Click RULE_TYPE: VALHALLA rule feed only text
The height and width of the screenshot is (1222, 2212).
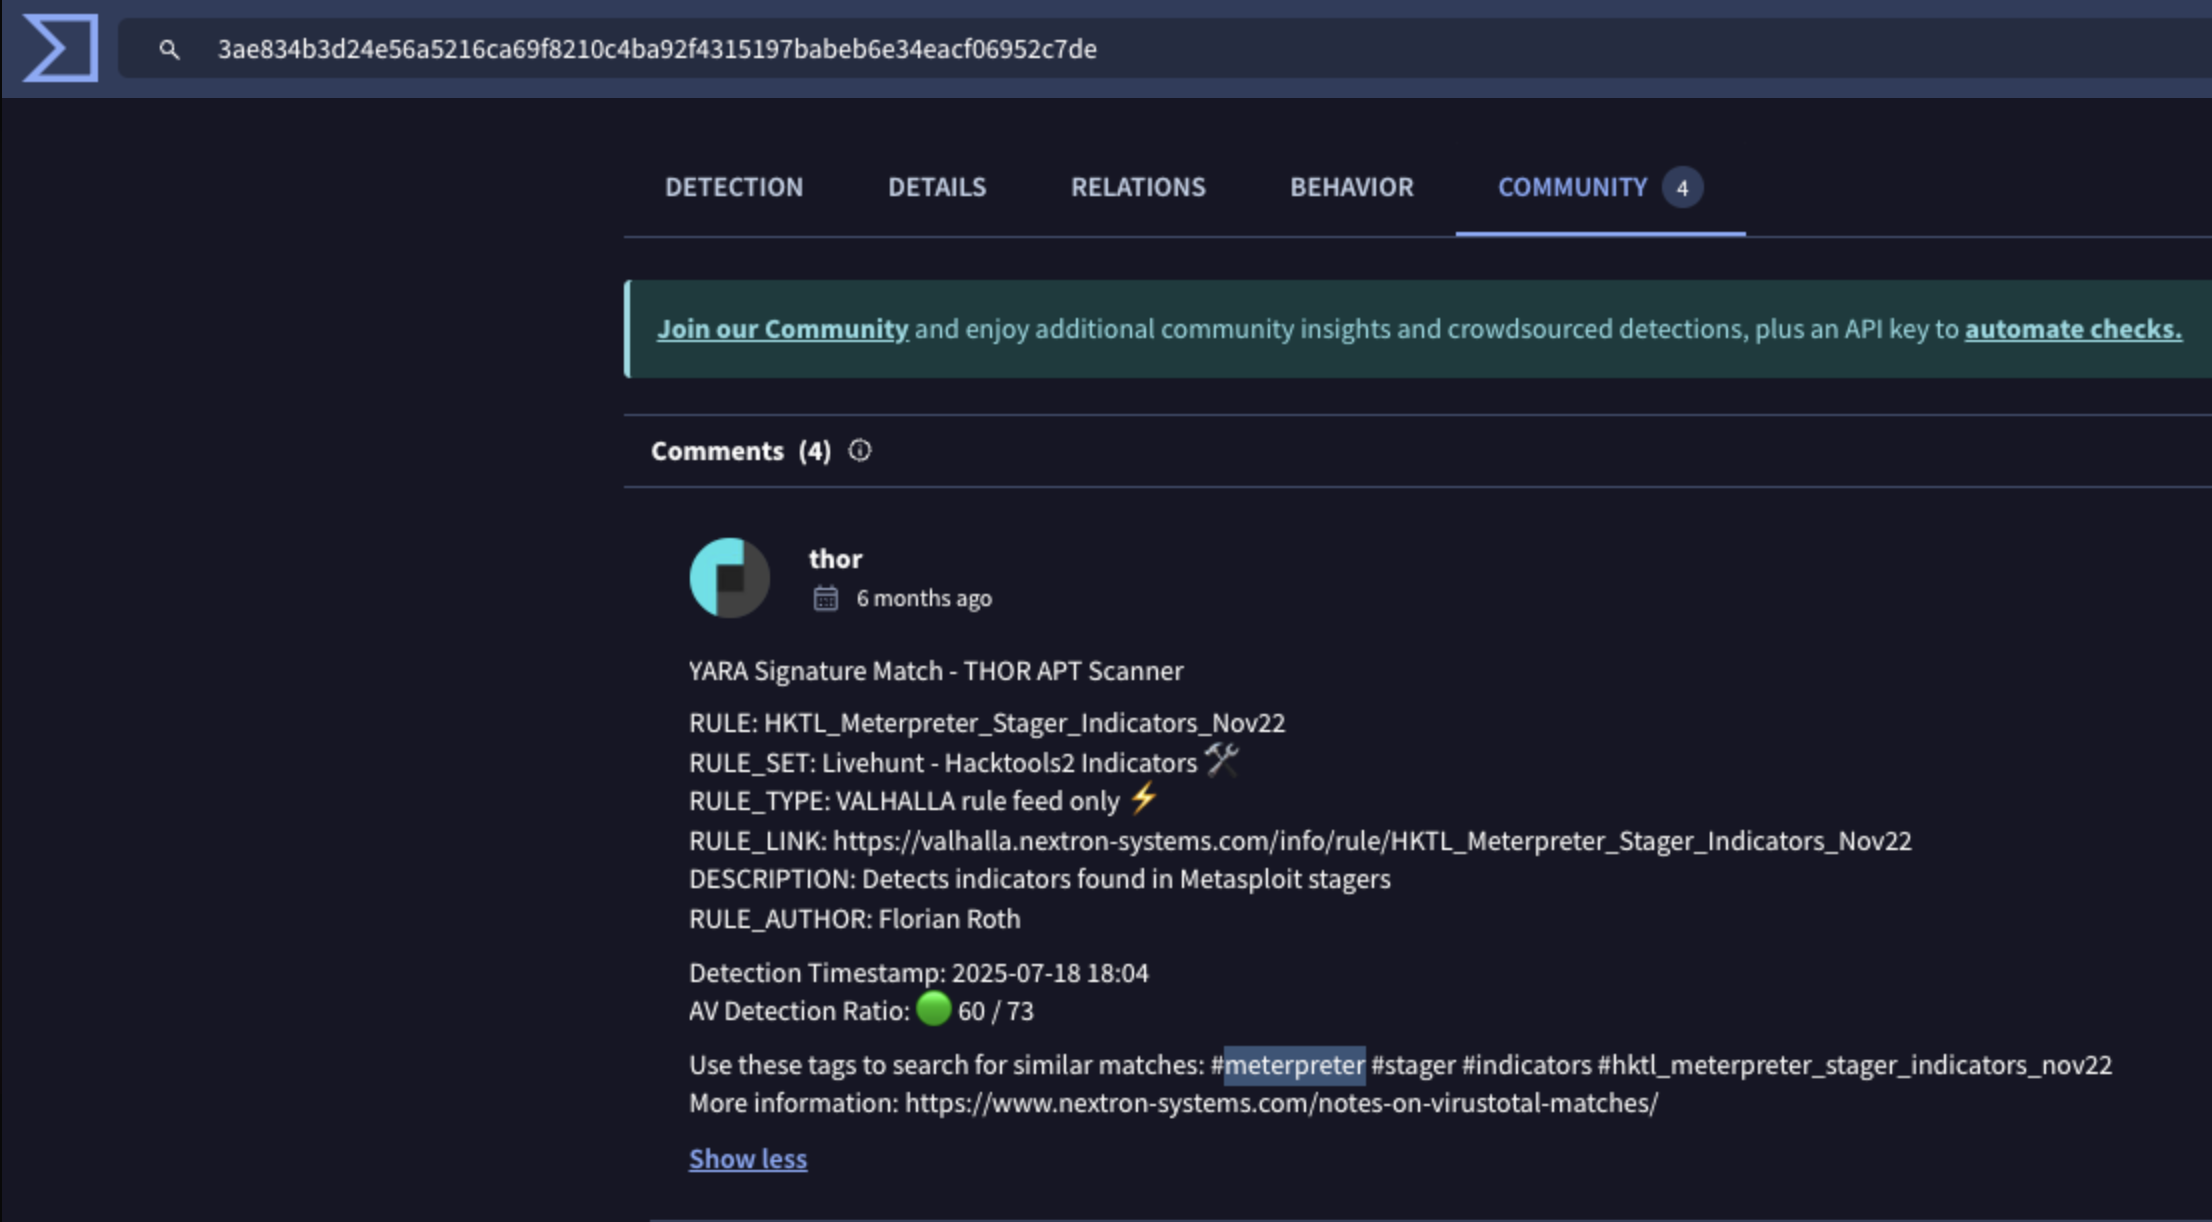tap(904, 801)
